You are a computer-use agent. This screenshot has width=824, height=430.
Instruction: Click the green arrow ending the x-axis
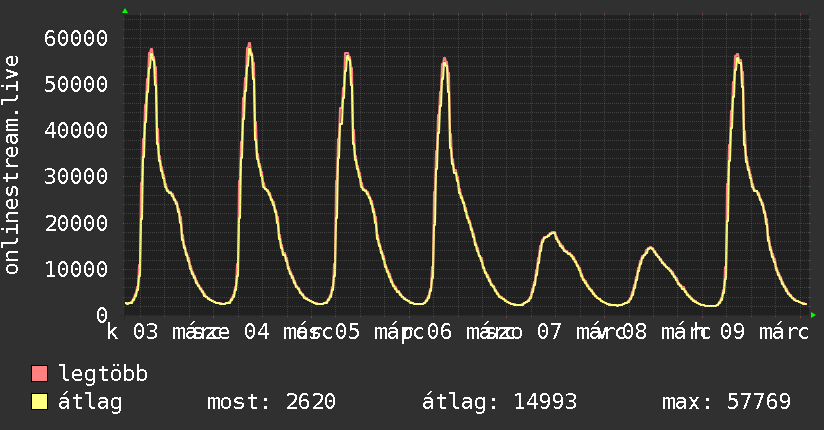(813, 315)
